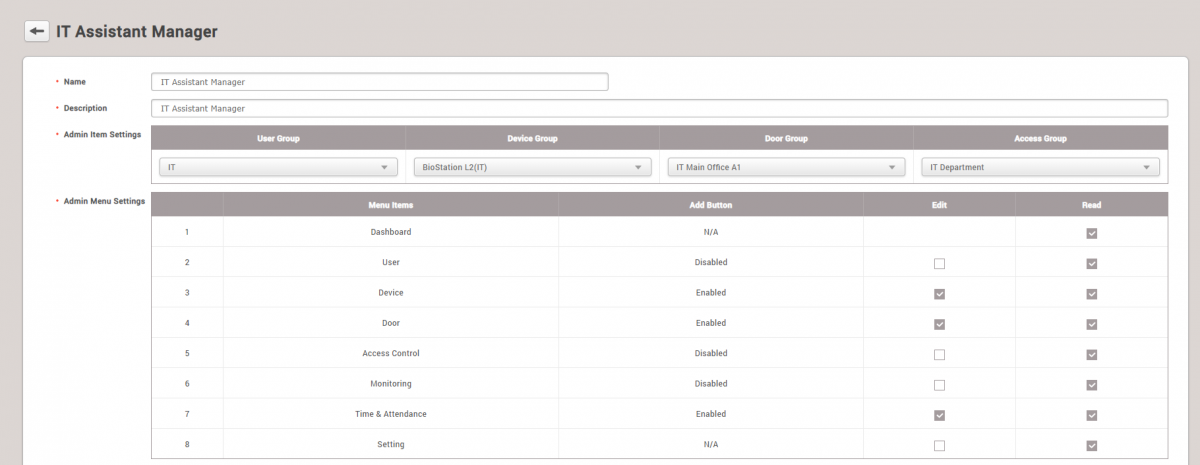1200x465 pixels.
Task: Open the Door Group IT Main Office A1 dropdown
Action: pyautogui.click(x=786, y=168)
